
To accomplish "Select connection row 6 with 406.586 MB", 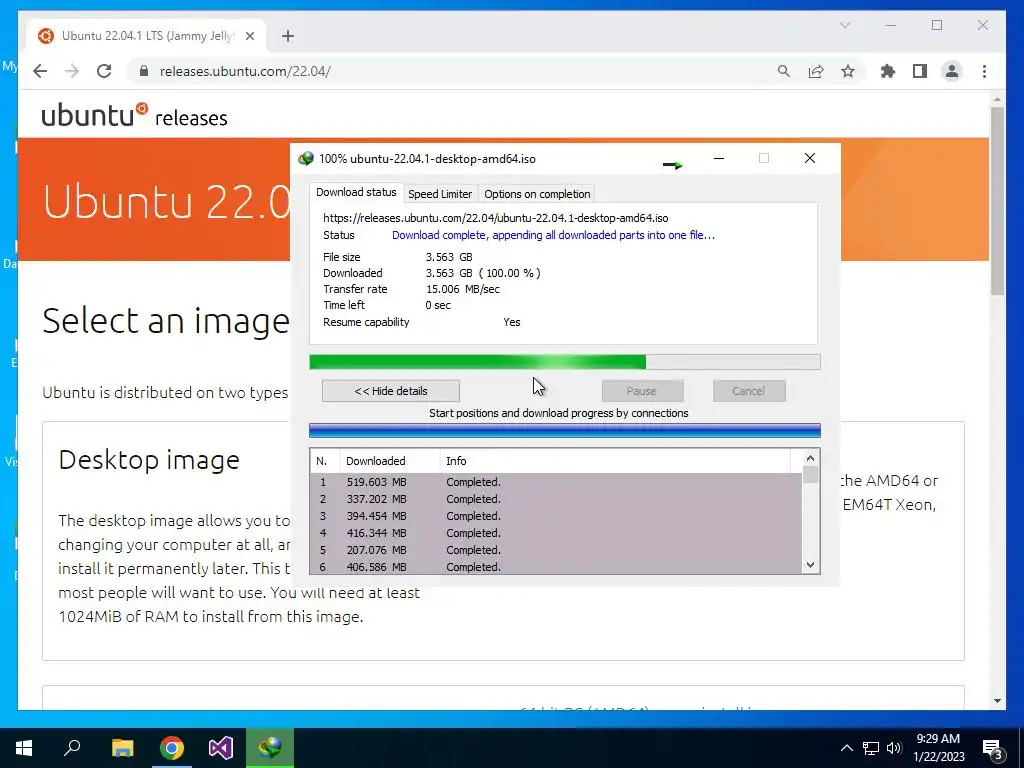I will 556,566.
